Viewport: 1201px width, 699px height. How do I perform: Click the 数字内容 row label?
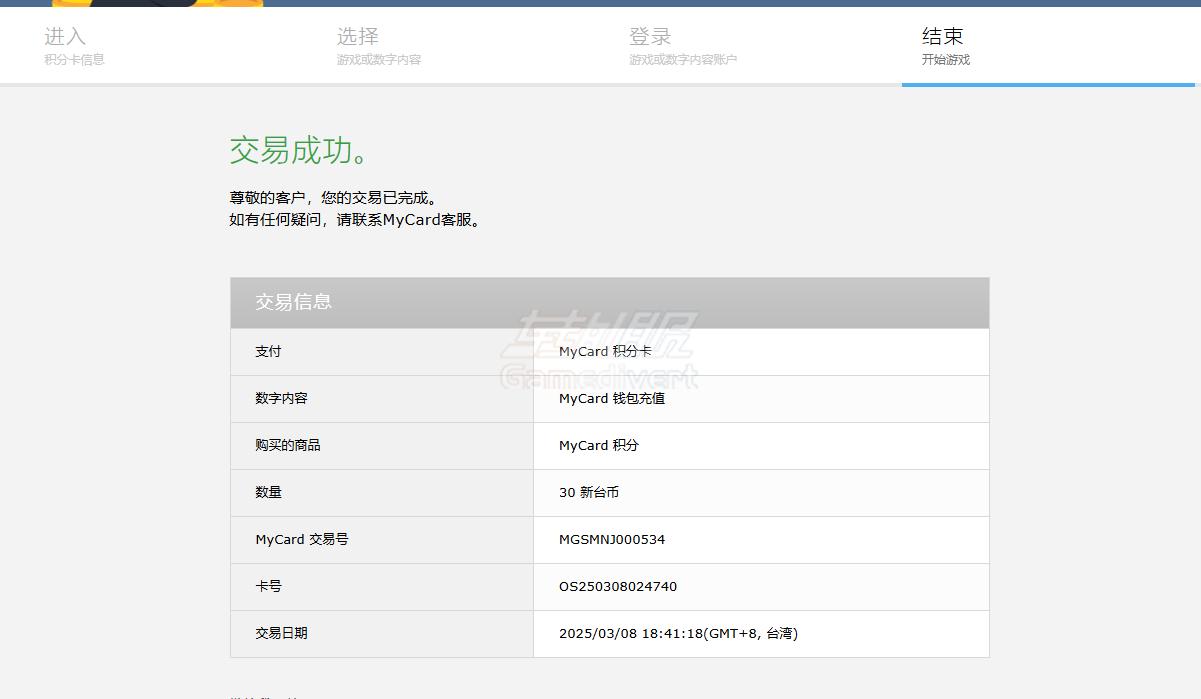281,399
